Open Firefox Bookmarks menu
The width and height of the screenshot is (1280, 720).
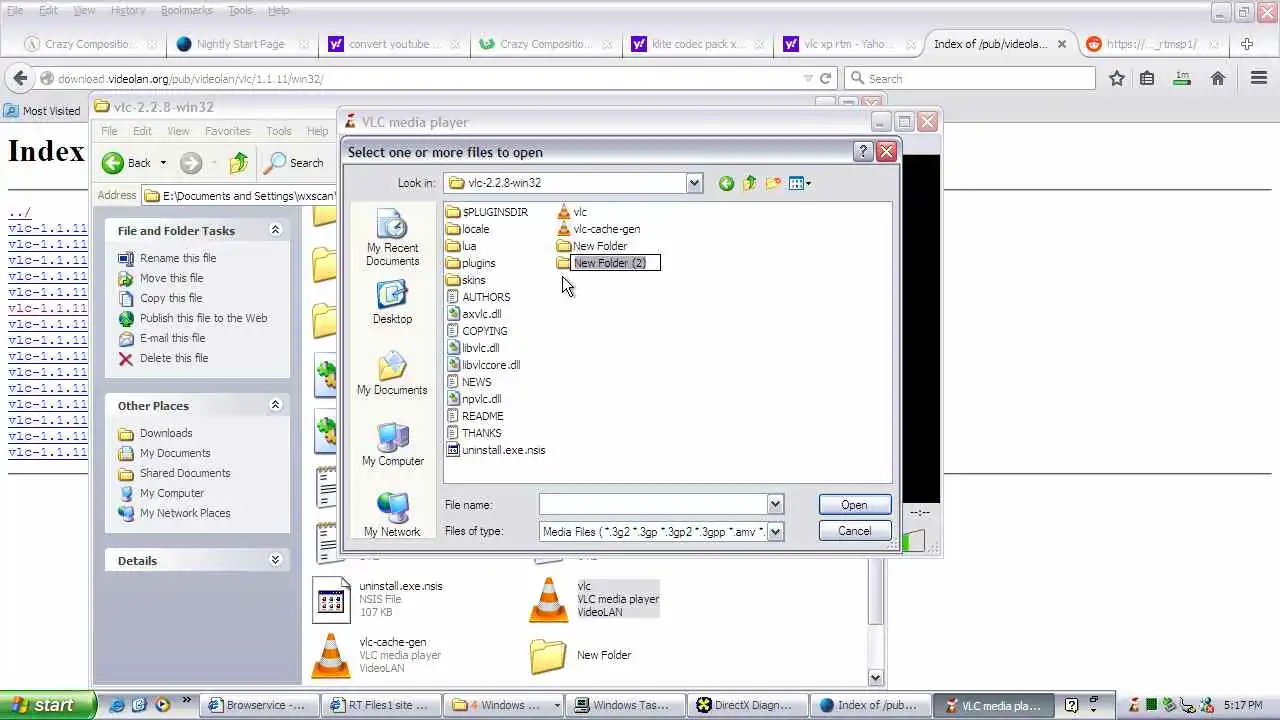click(186, 10)
